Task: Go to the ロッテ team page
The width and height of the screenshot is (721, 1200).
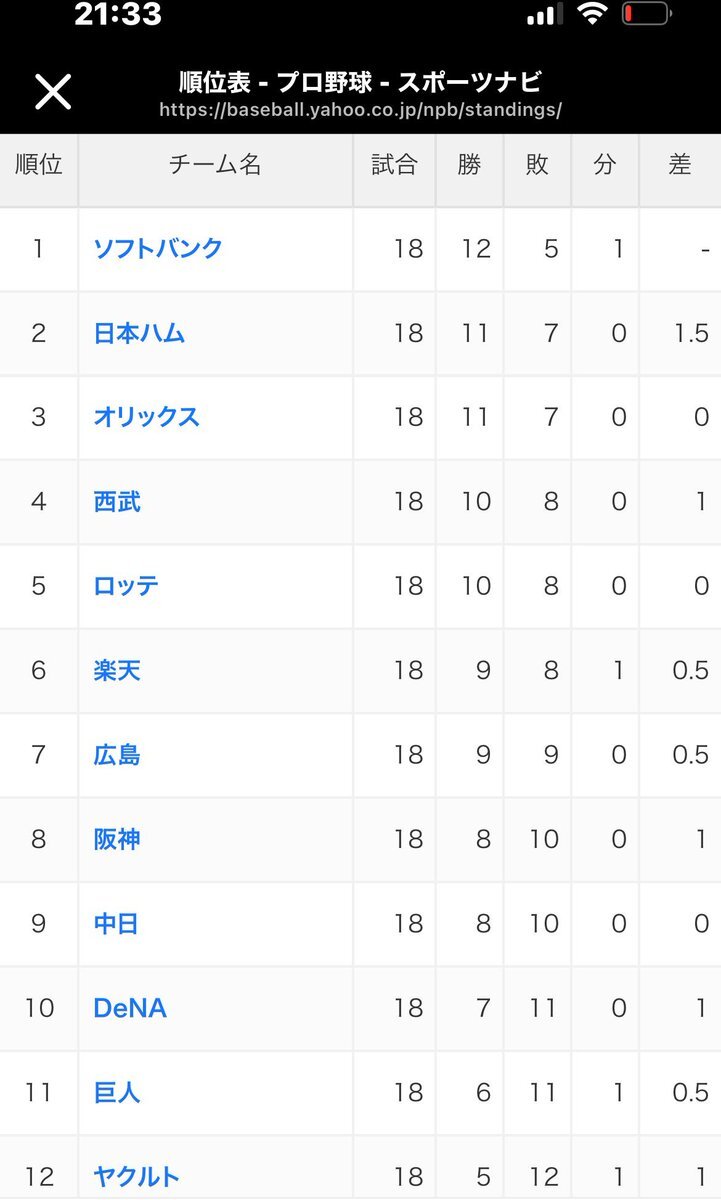Action: point(126,586)
